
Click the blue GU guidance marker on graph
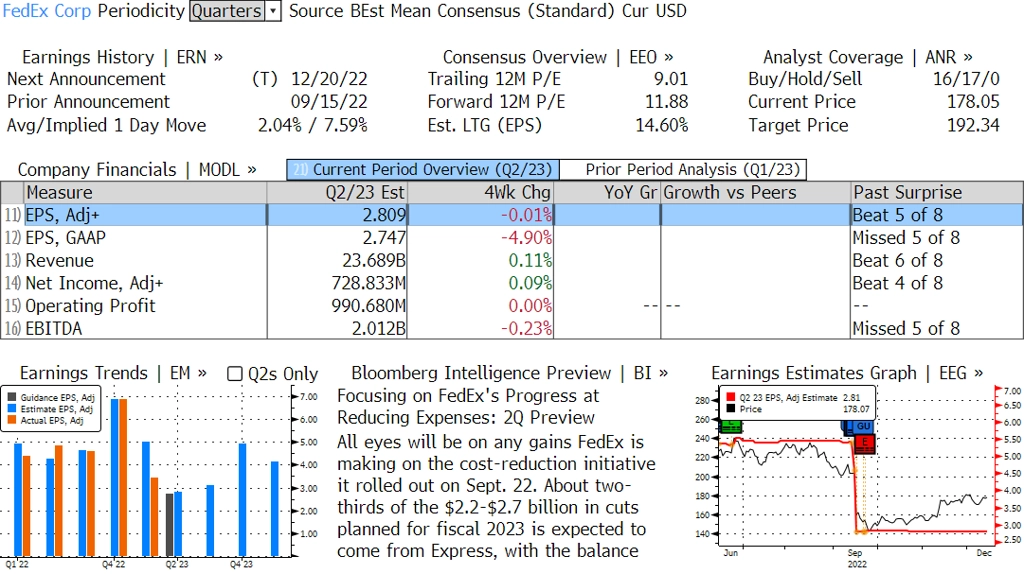tap(863, 426)
